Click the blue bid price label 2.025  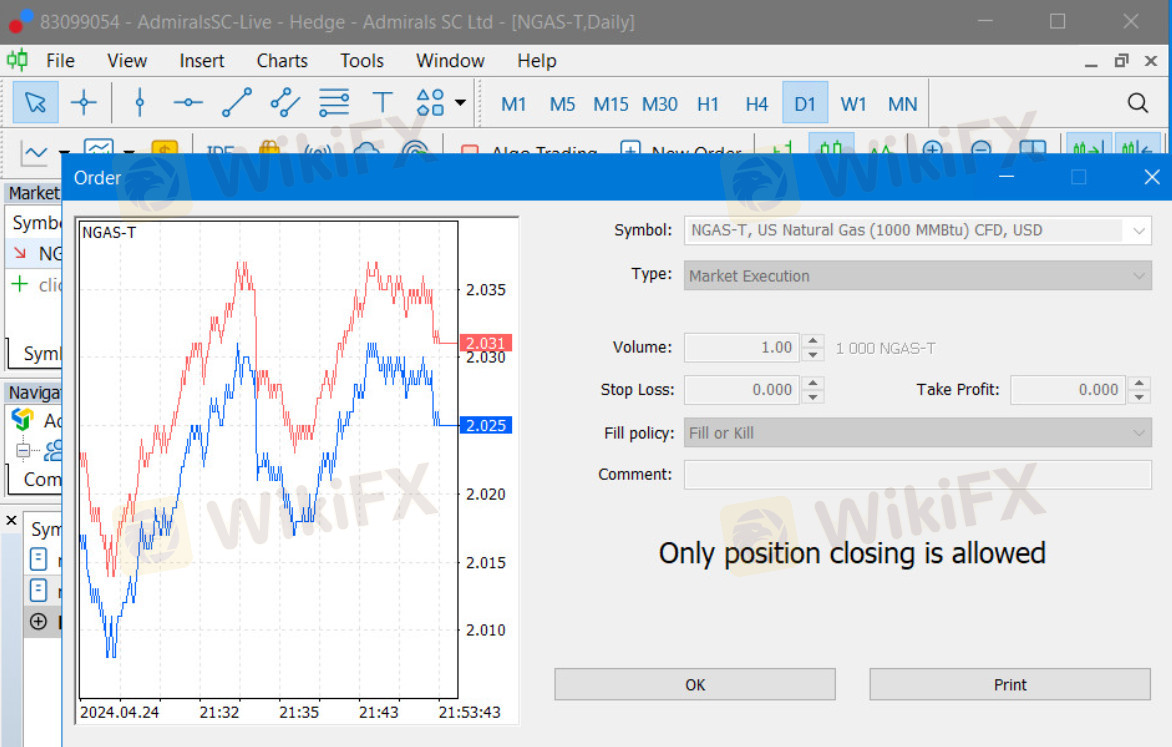pyautogui.click(x=486, y=425)
